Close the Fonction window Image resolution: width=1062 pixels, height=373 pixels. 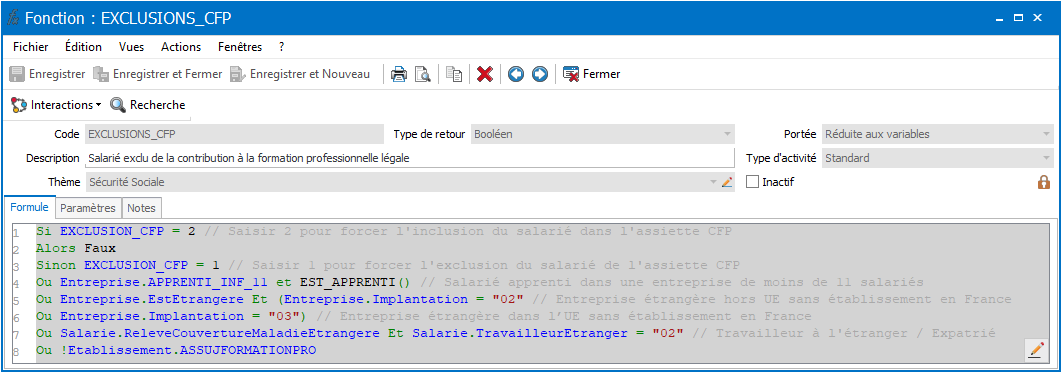(x=1038, y=18)
